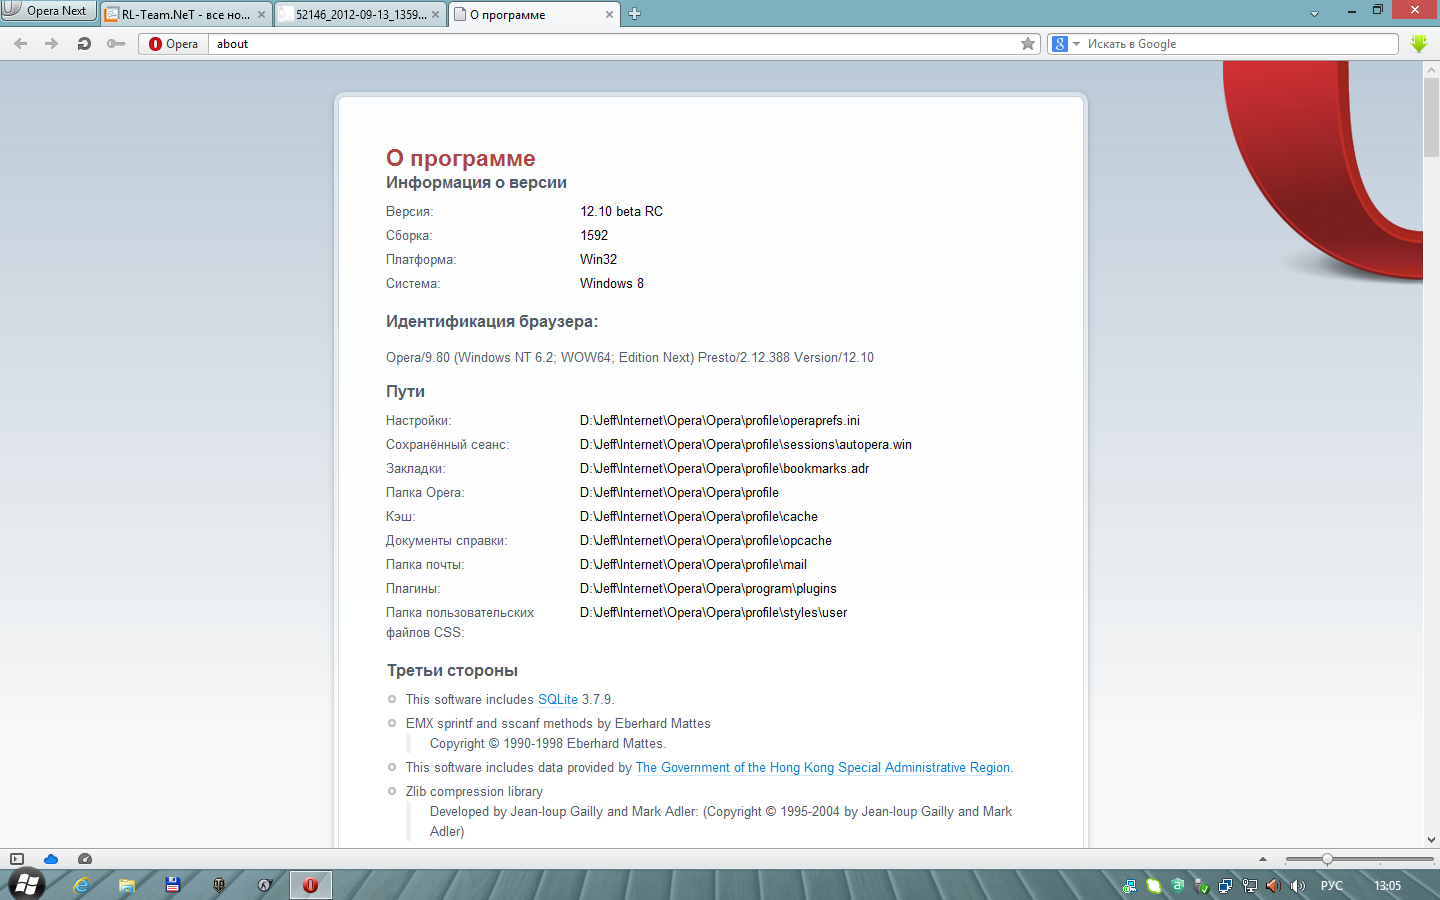Click the profile\opcache path
1440x900 pixels.
(706, 541)
